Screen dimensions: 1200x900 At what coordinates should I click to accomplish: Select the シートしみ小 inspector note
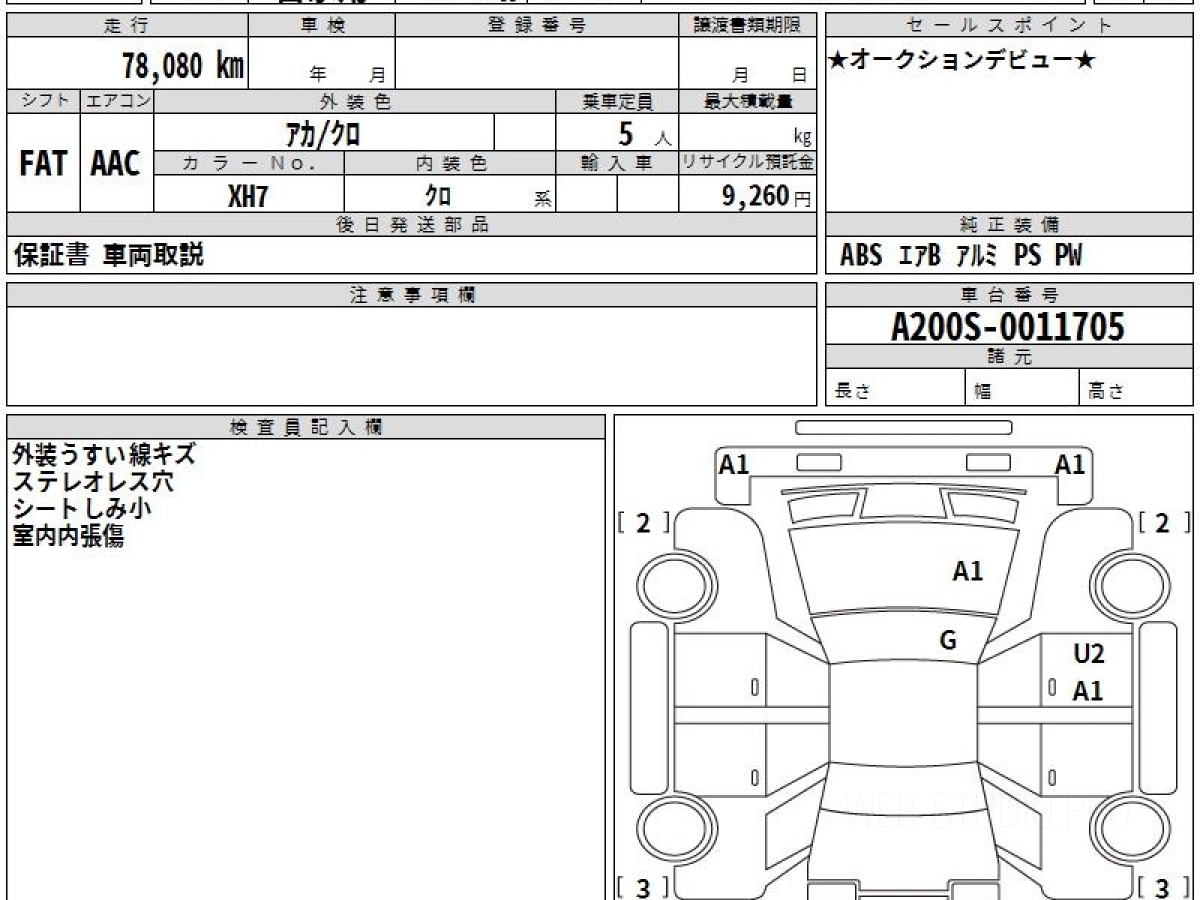point(82,509)
